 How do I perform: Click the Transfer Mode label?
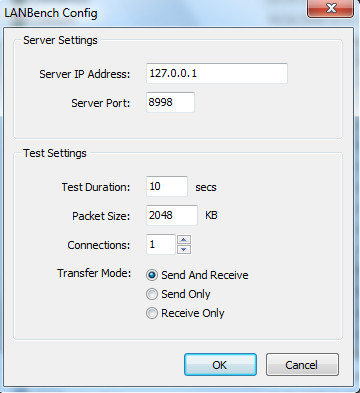(x=94, y=273)
